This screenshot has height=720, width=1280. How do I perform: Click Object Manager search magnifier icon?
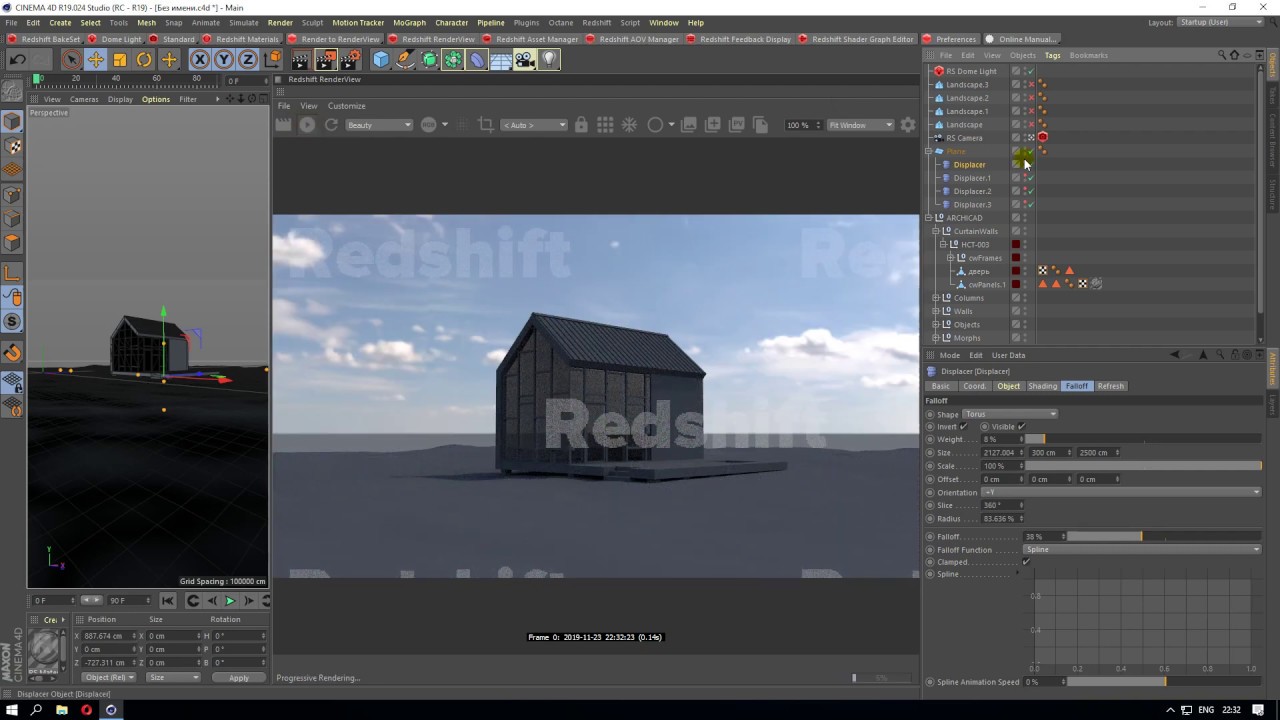(1221, 55)
